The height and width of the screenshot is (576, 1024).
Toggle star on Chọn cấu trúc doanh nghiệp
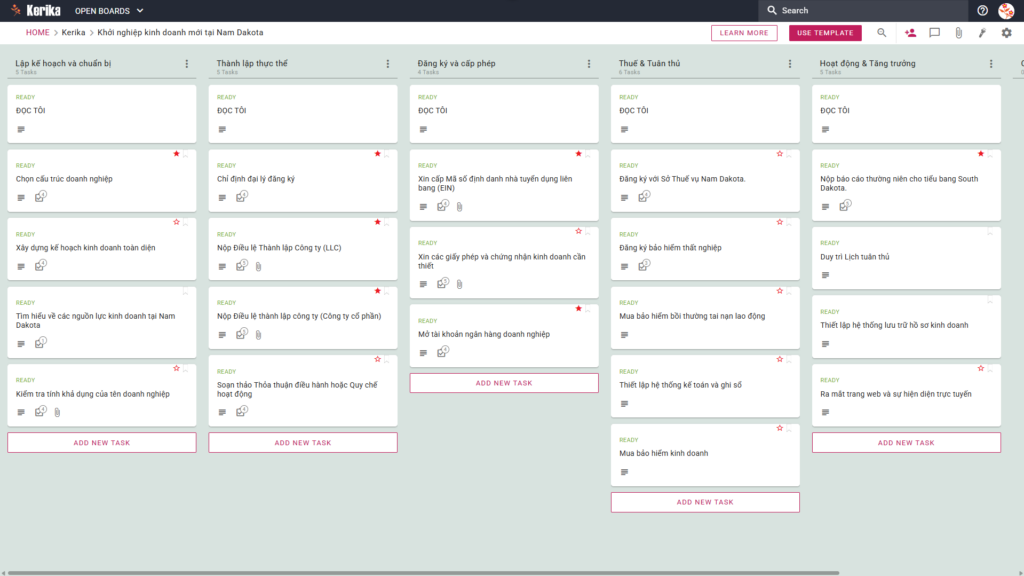pyautogui.click(x=176, y=153)
